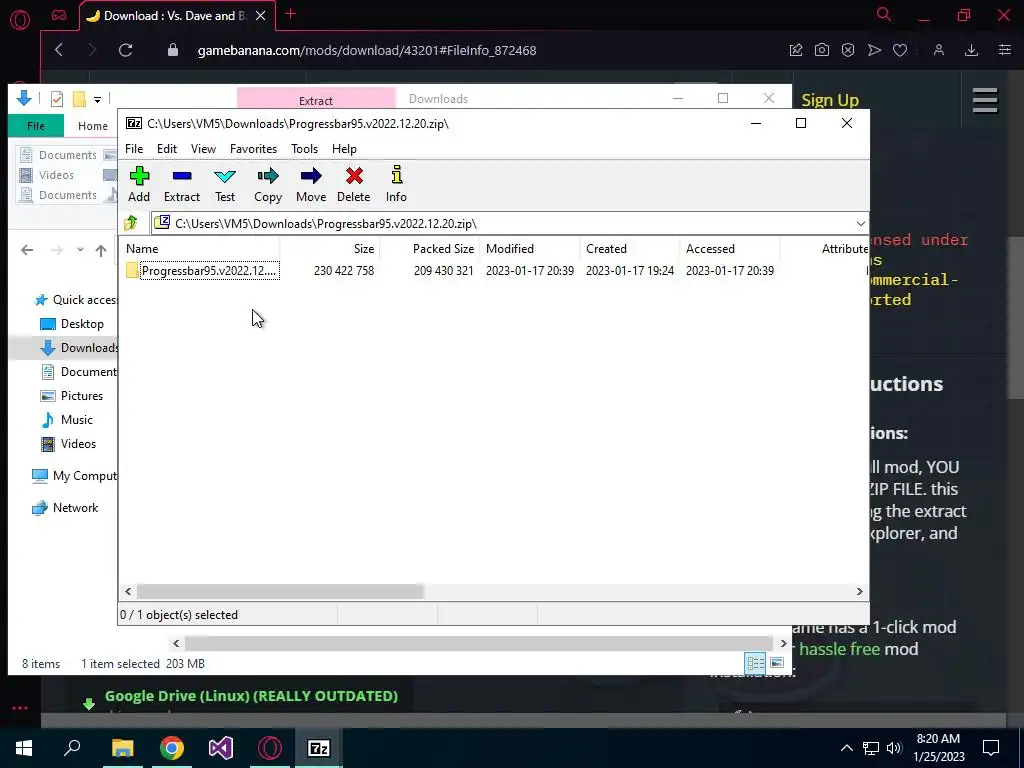Open Home tab in File Explorer ribbon
This screenshot has width=1024, height=768.
(x=93, y=126)
